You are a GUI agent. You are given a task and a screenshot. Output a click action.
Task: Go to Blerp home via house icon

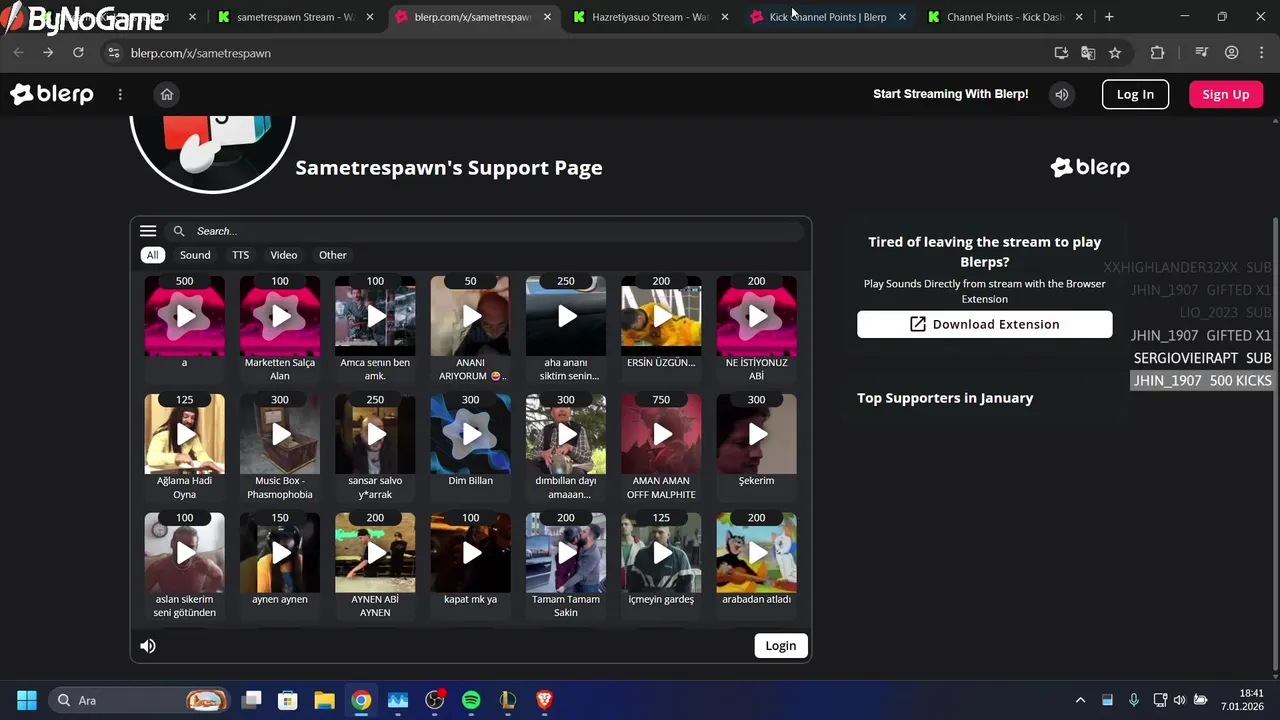pyautogui.click(x=167, y=94)
